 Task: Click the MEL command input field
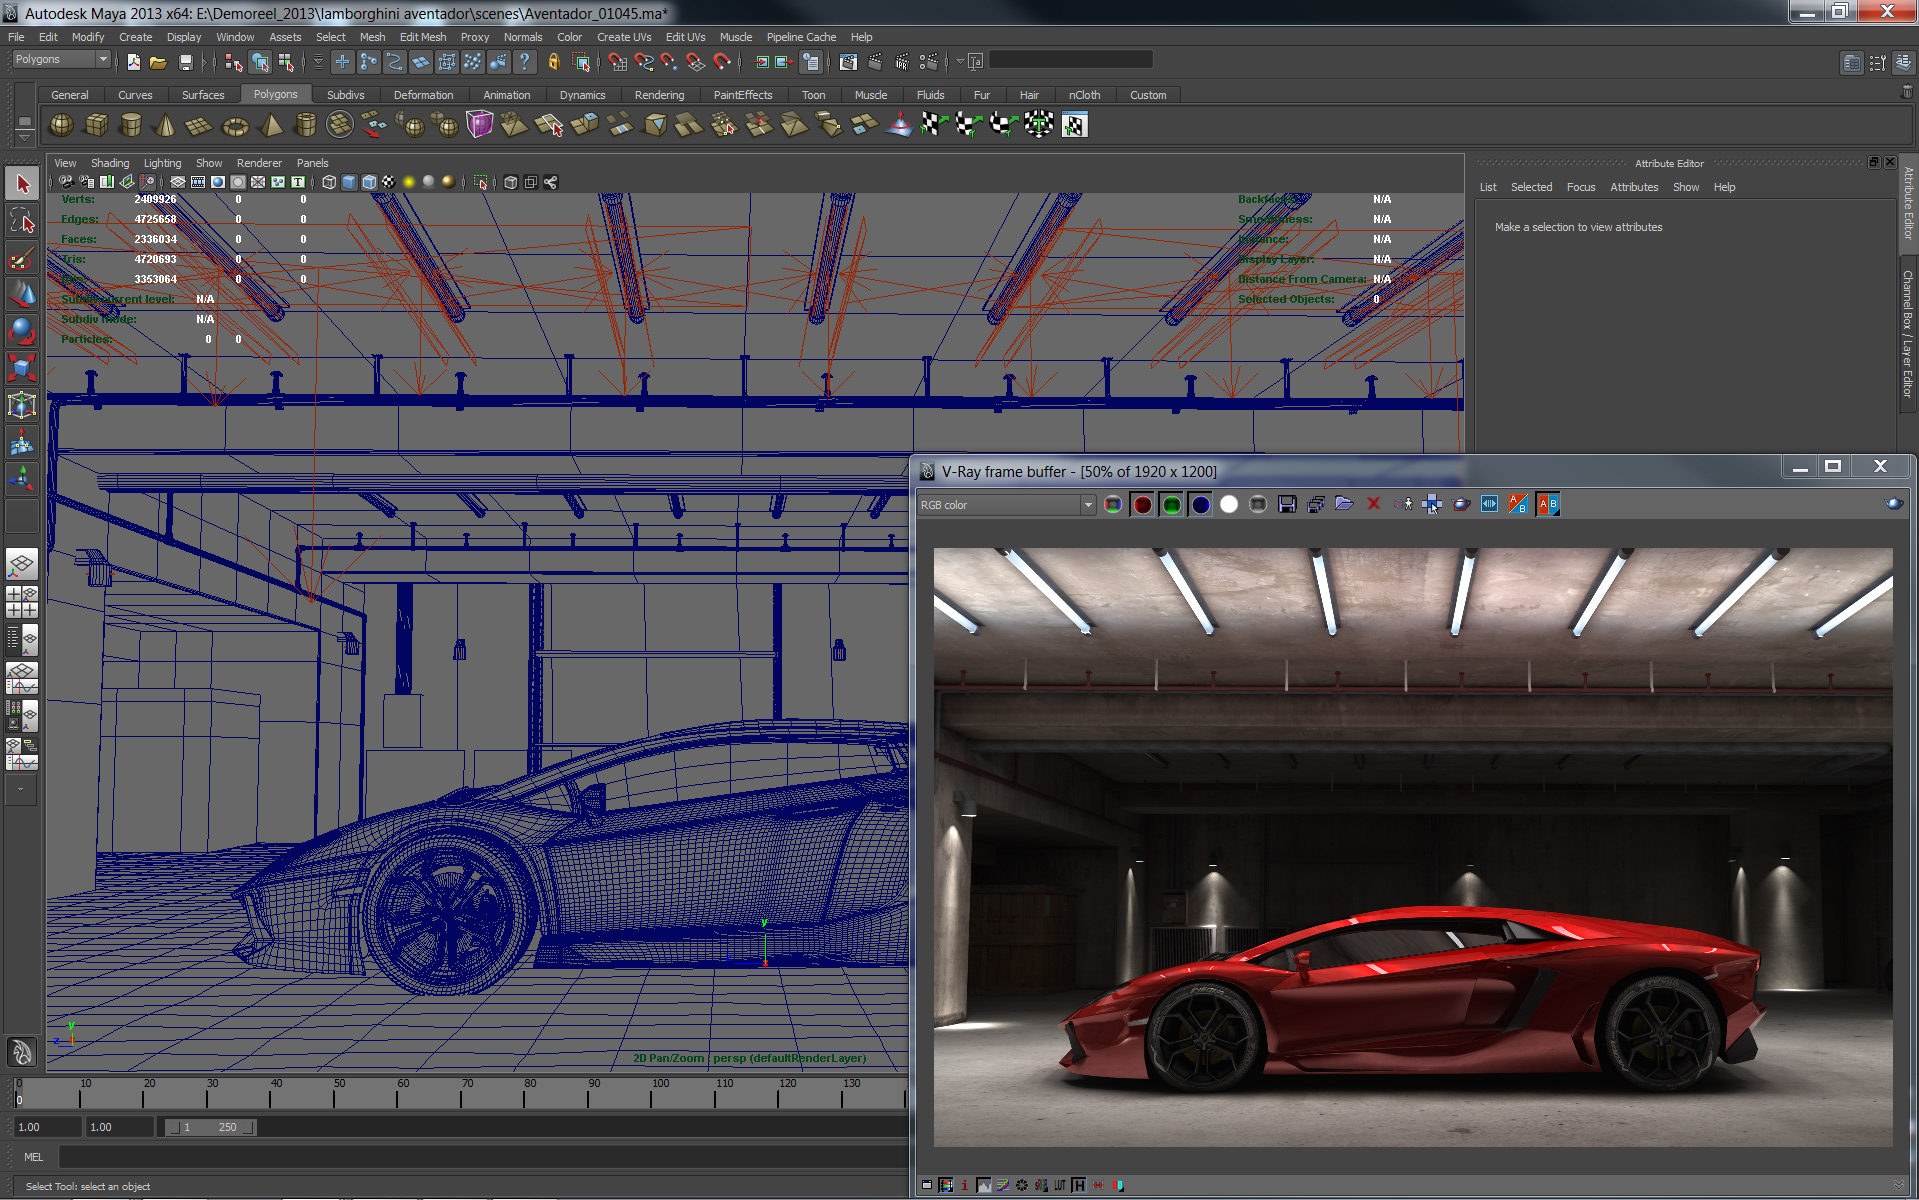(484, 1157)
